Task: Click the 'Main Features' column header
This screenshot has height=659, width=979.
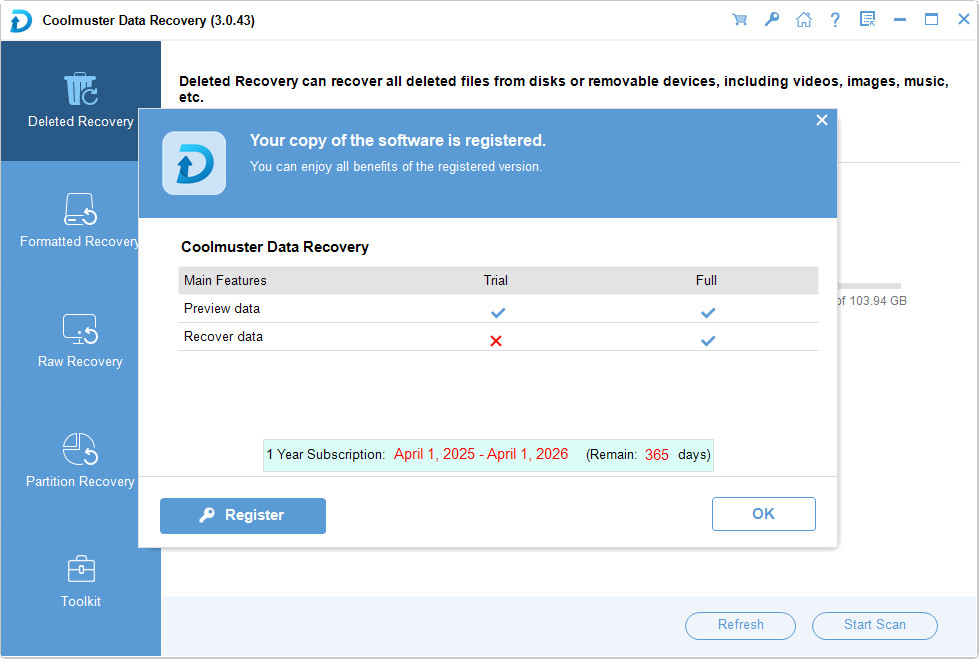Action: [x=225, y=280]
